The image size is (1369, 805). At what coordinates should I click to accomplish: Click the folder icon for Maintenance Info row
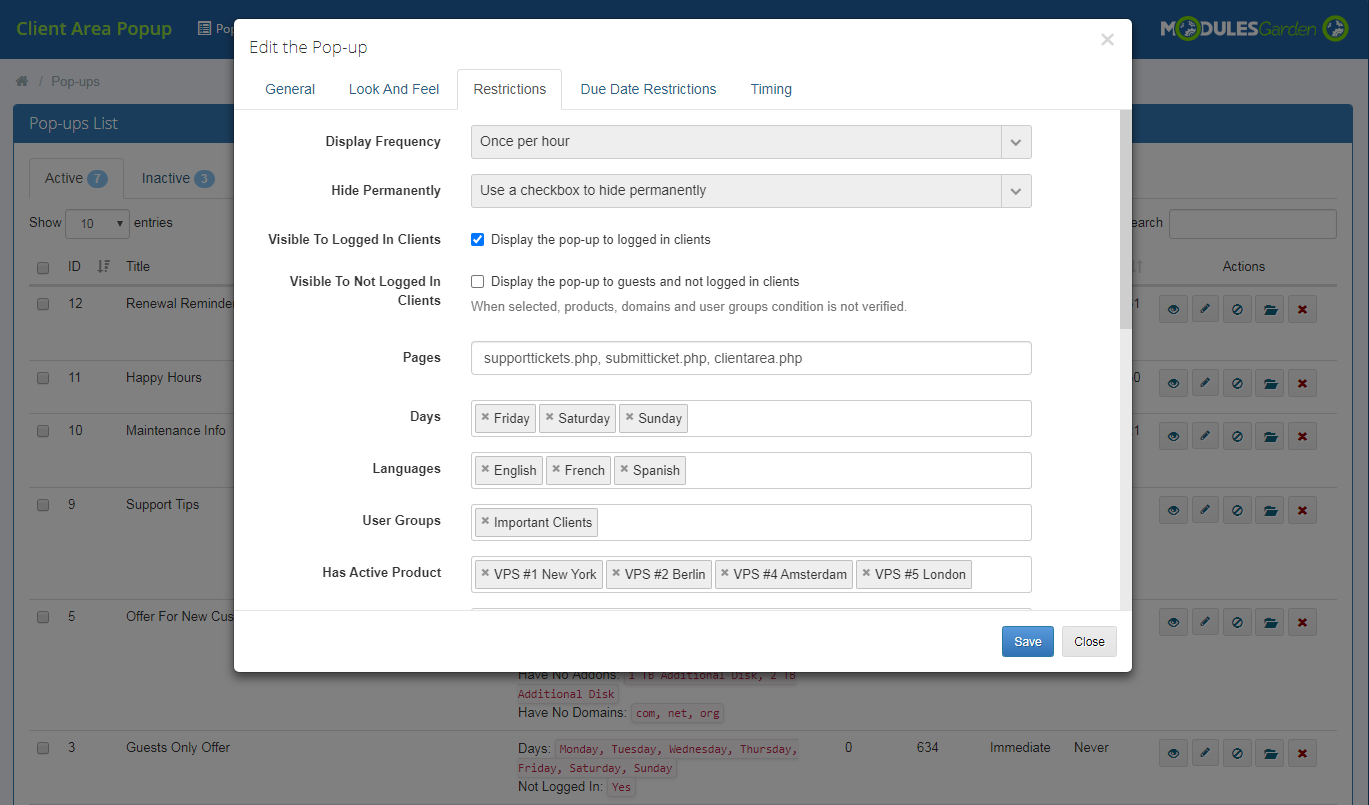(1270, 436)
